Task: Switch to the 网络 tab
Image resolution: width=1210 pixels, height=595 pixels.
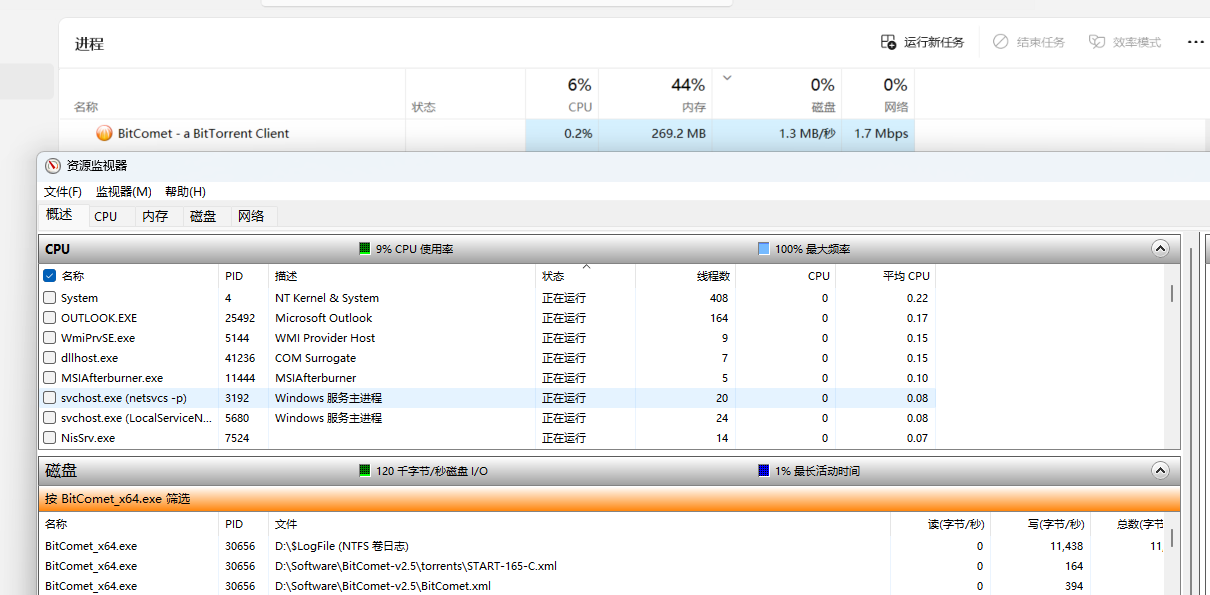Action: coord(252,216)
